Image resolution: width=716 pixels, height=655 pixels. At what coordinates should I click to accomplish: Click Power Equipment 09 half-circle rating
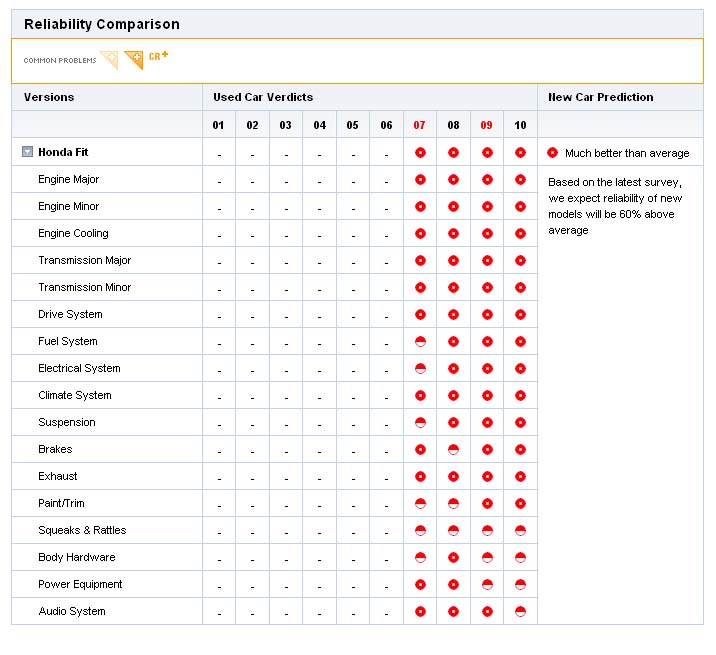[x=487, y=584]
